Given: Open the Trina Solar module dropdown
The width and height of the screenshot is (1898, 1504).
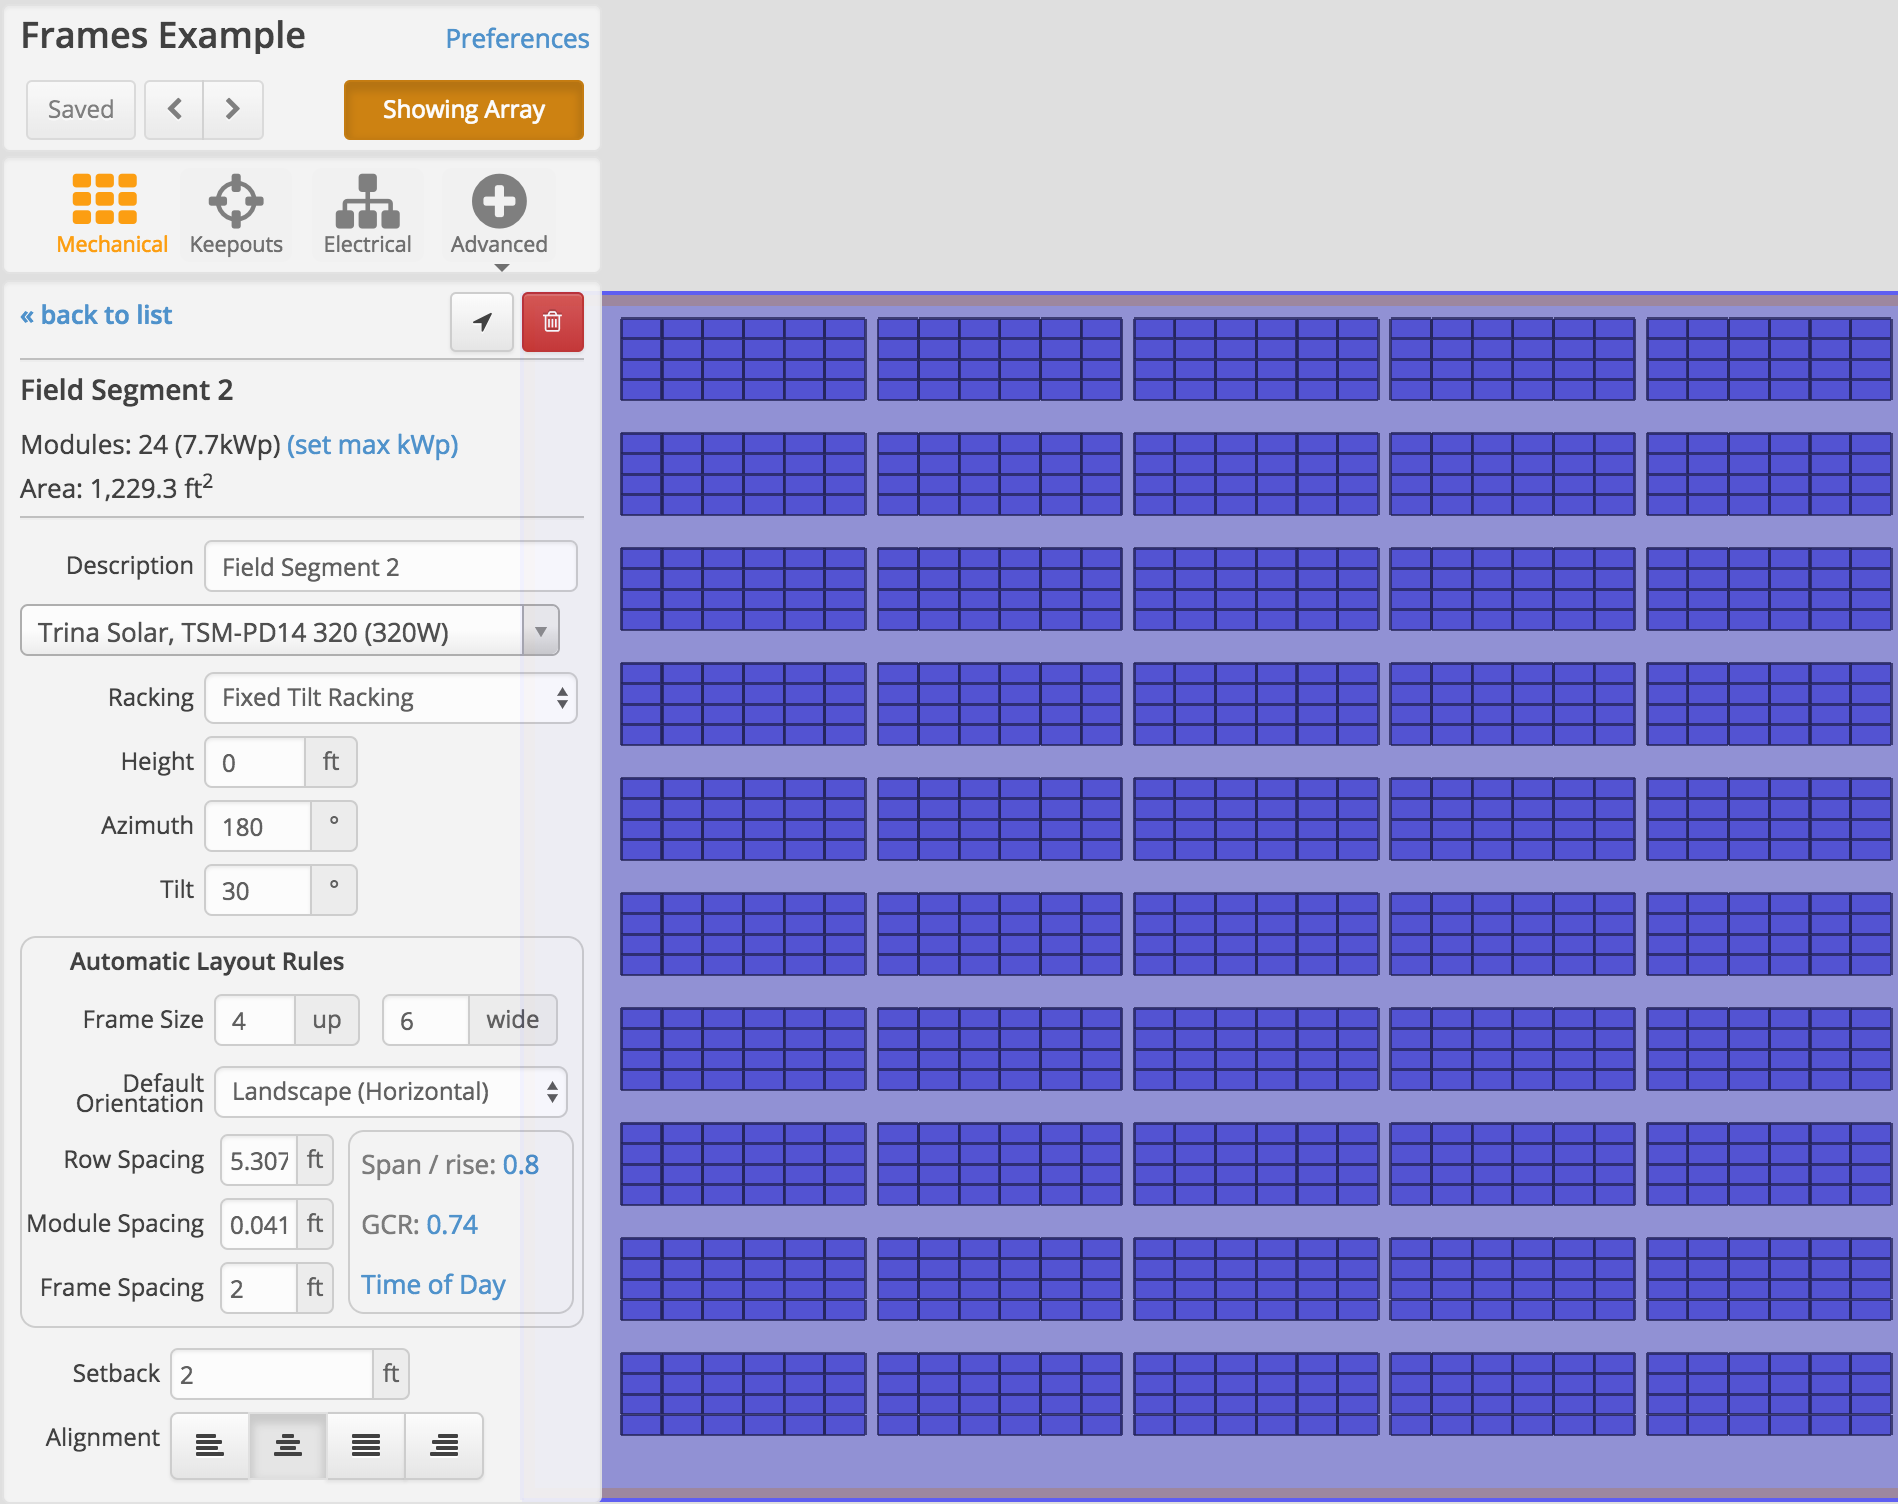Looking at the screenshot, I should click(x=290, y=631).
